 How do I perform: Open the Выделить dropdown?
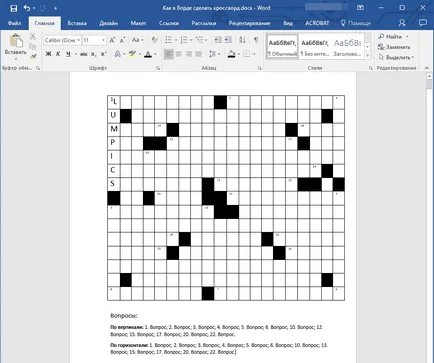point(397,57)
